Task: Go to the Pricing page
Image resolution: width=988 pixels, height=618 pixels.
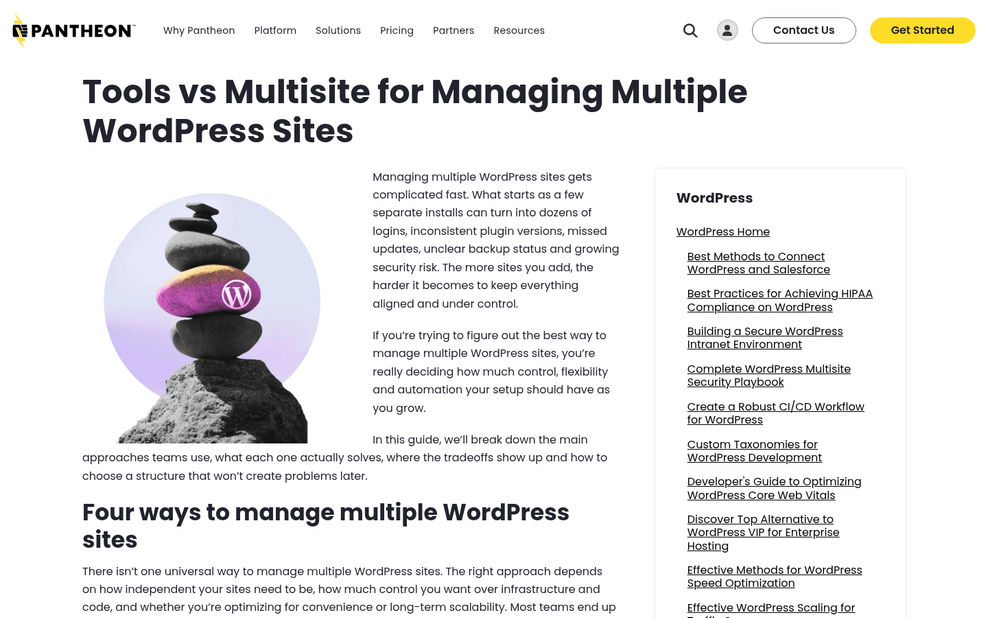Action: 396,30
